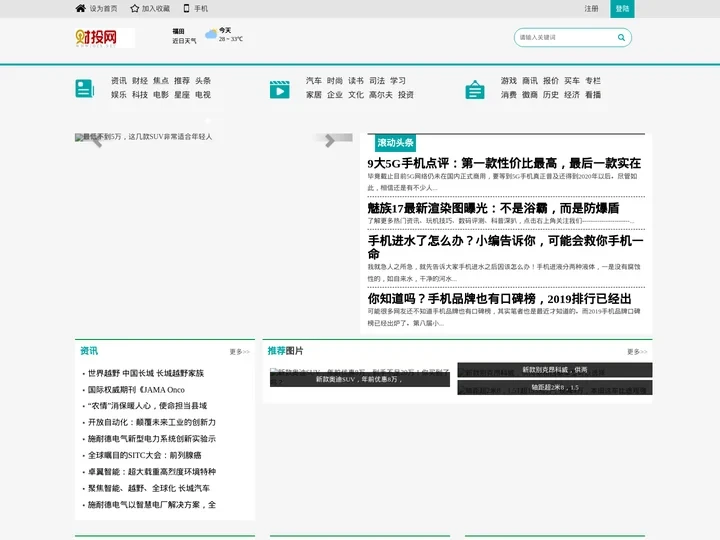This screenshot has width=720, height=540.
Task: Open the 魅族17最新渲染图曝光 headline
Action: tap(493, 208)
